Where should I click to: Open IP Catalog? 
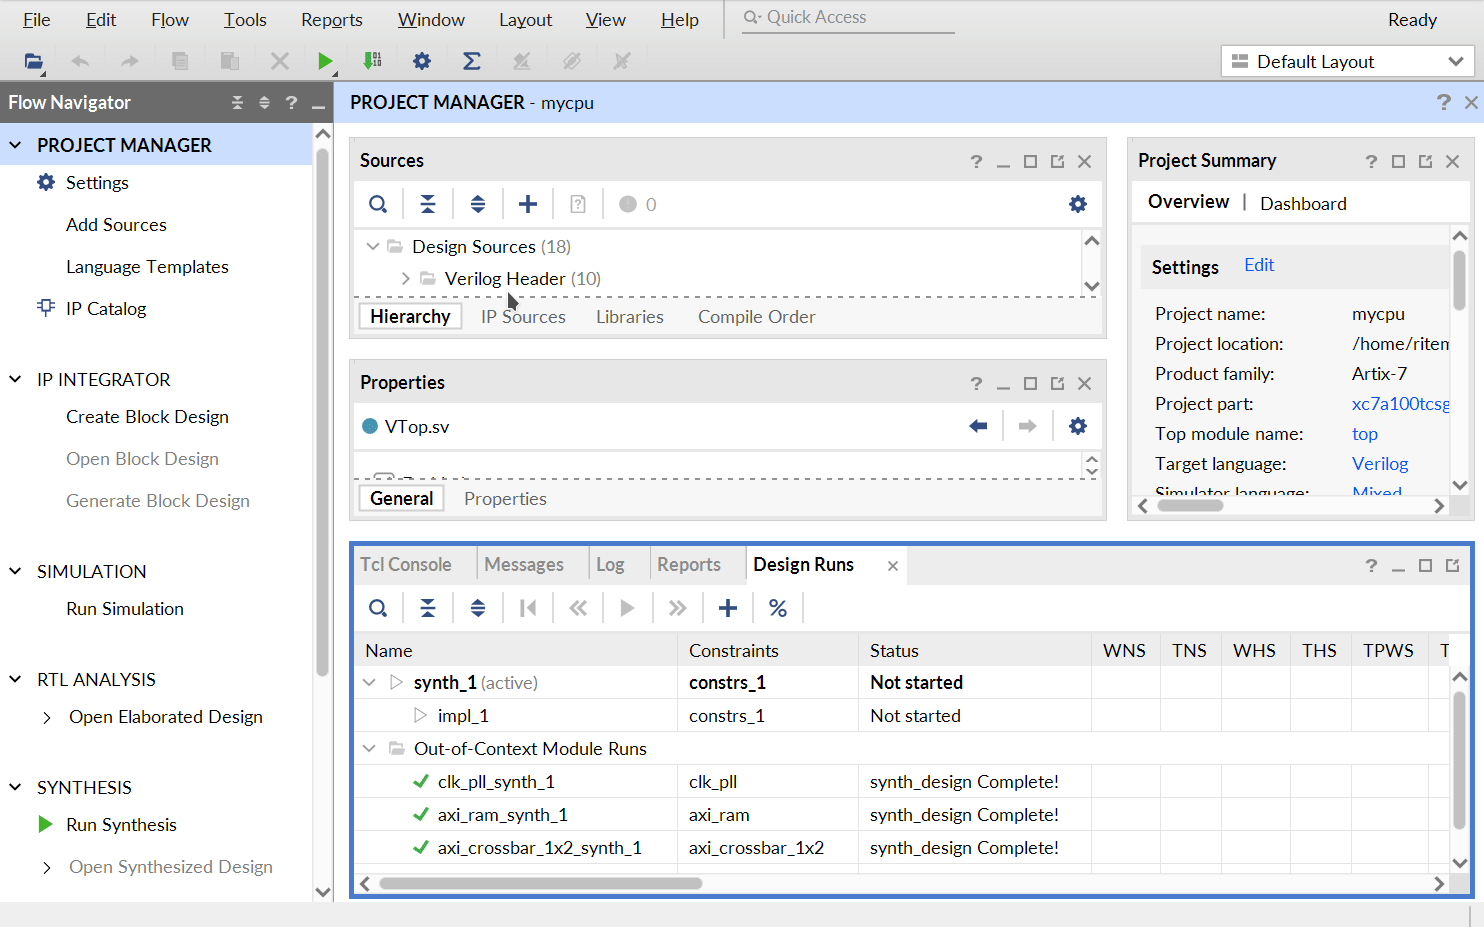(106, 308)
